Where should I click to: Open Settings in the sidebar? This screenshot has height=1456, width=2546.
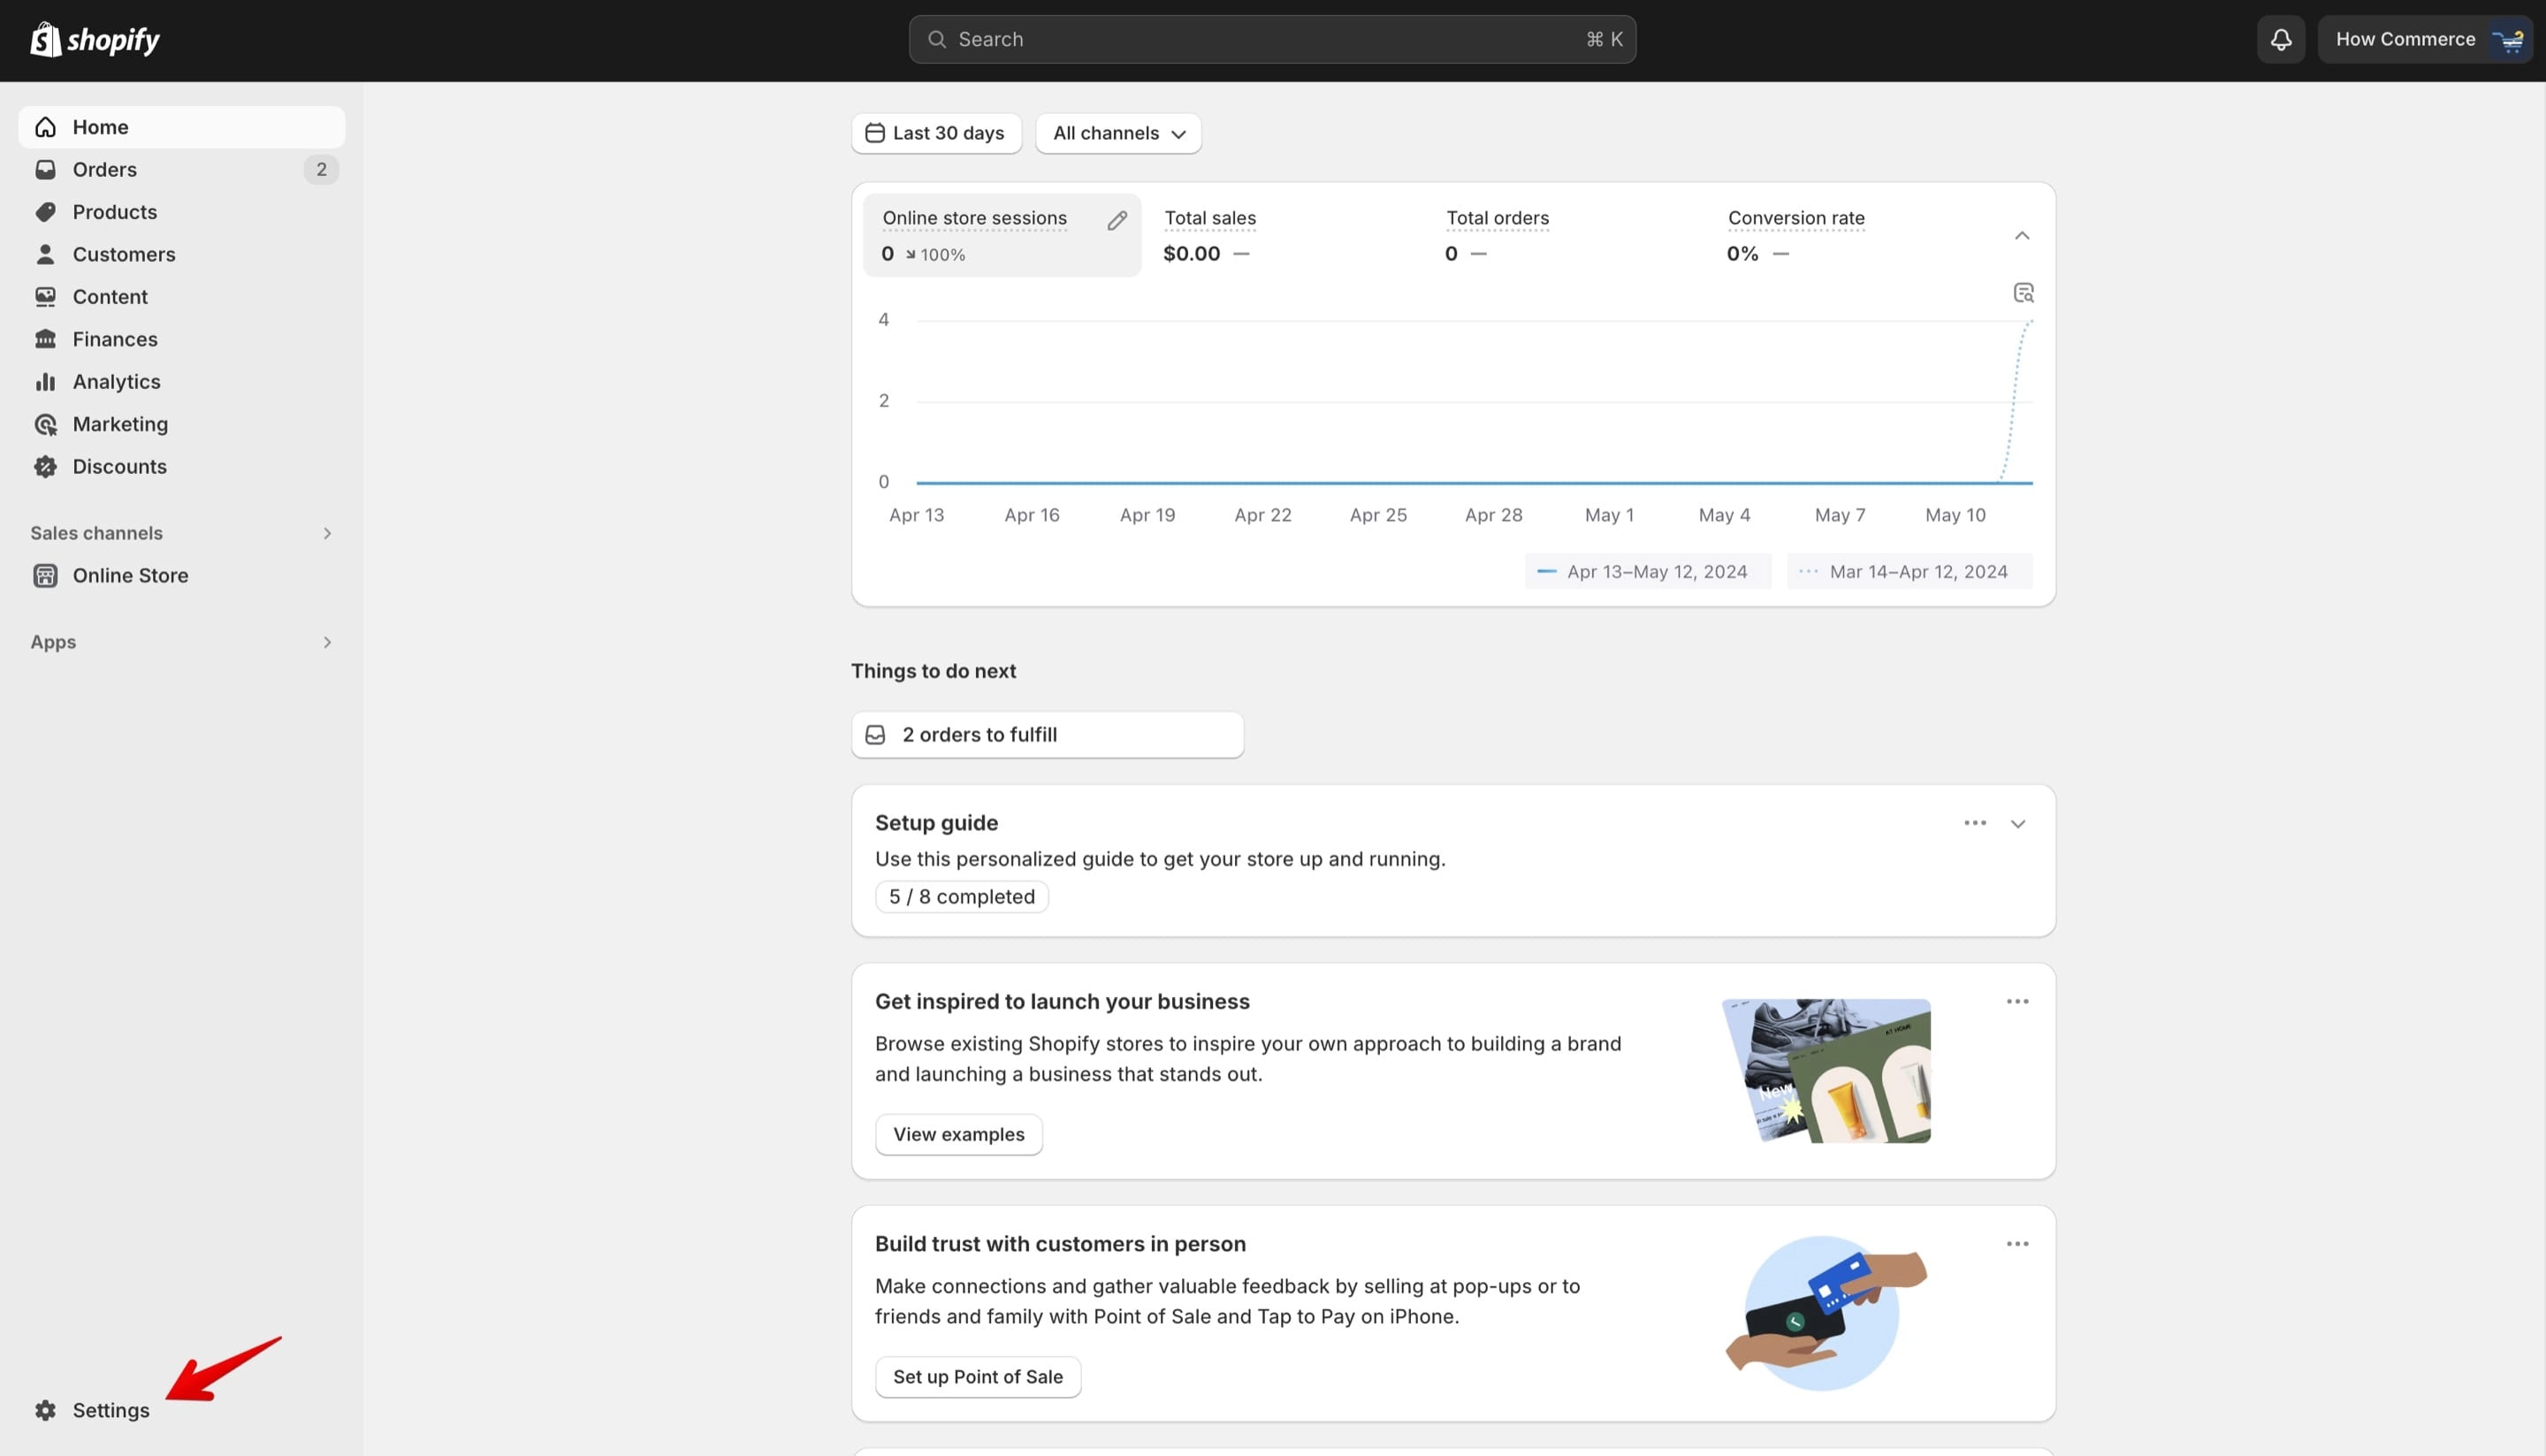coord(181,1410)
